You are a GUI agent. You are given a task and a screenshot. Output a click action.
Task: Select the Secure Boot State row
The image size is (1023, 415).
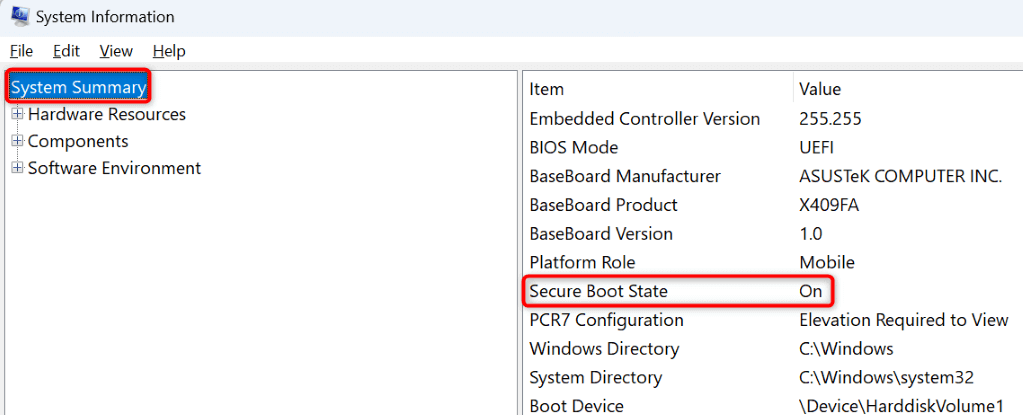[598, 291]
